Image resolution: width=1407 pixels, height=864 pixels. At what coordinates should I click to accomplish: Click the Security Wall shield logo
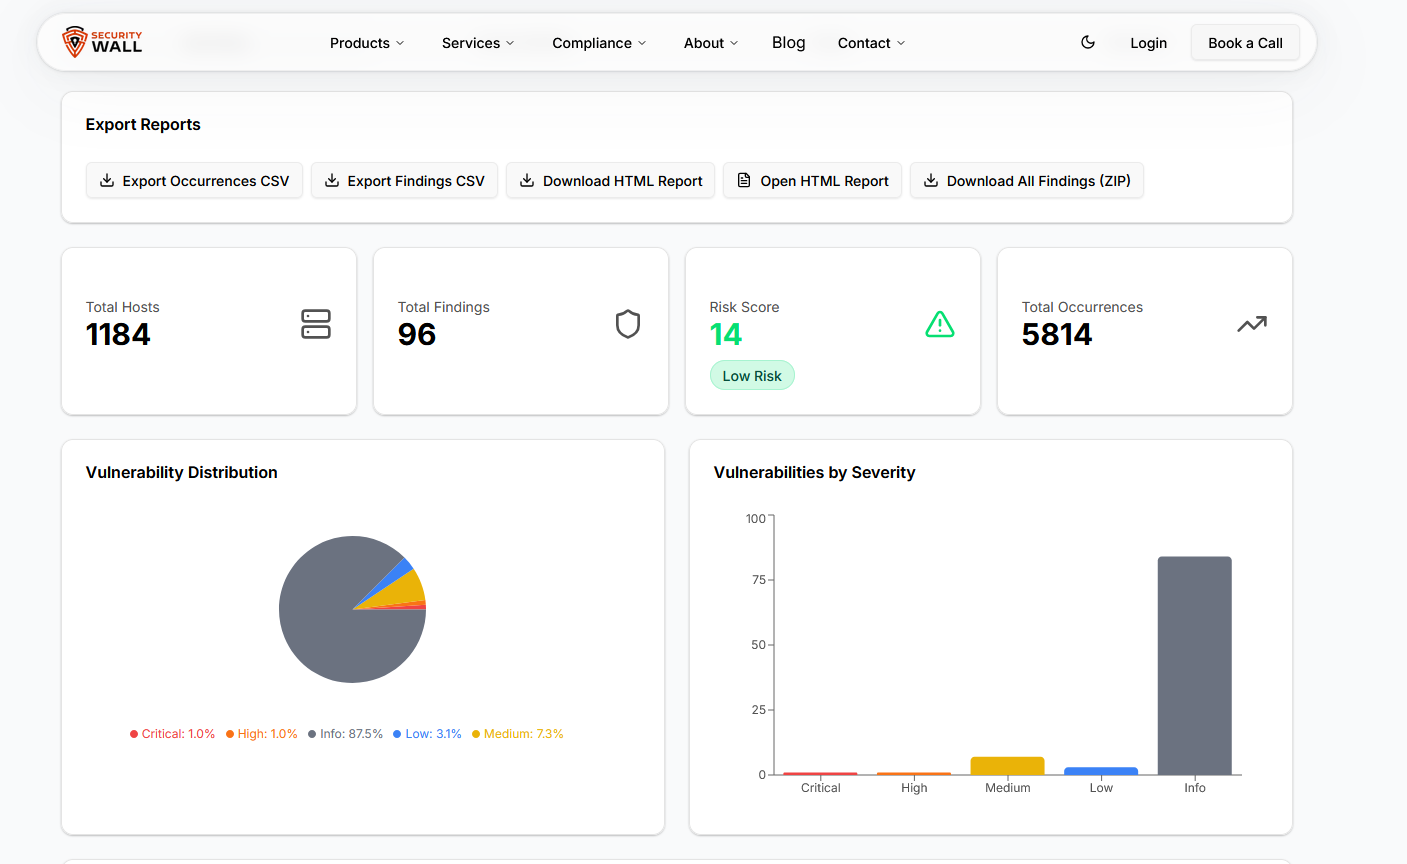click(75, 42)
